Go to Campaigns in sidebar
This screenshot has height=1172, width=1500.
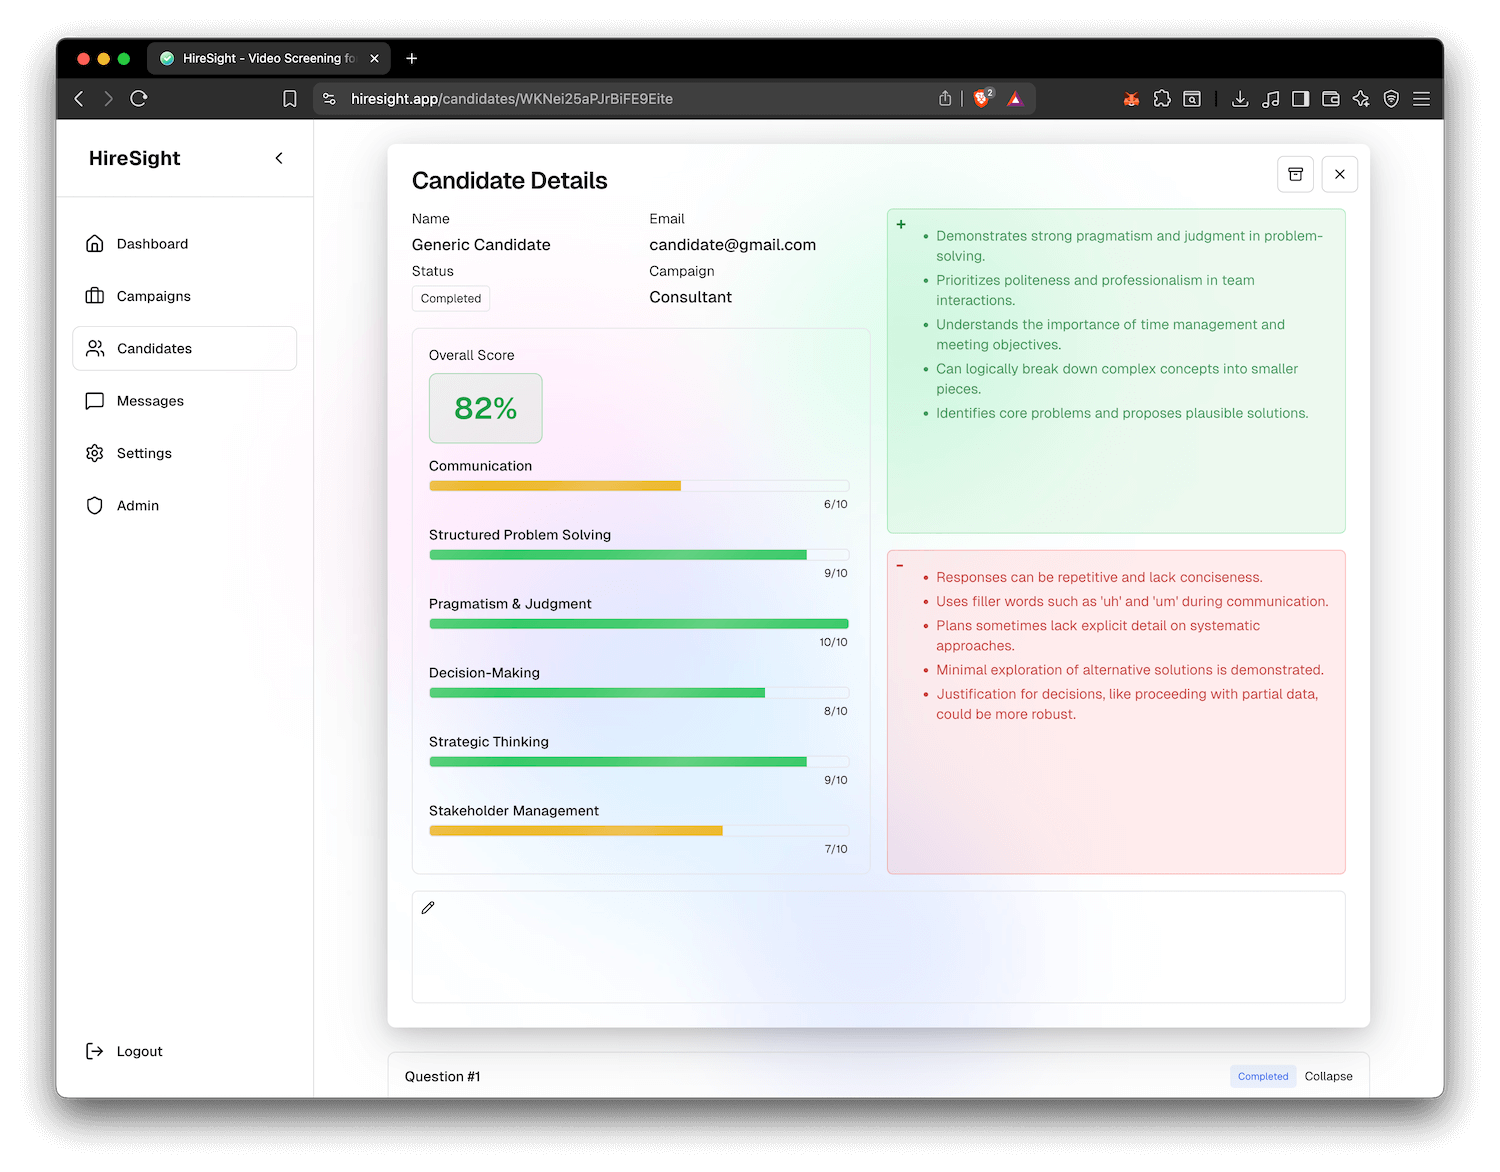point(153,296)
